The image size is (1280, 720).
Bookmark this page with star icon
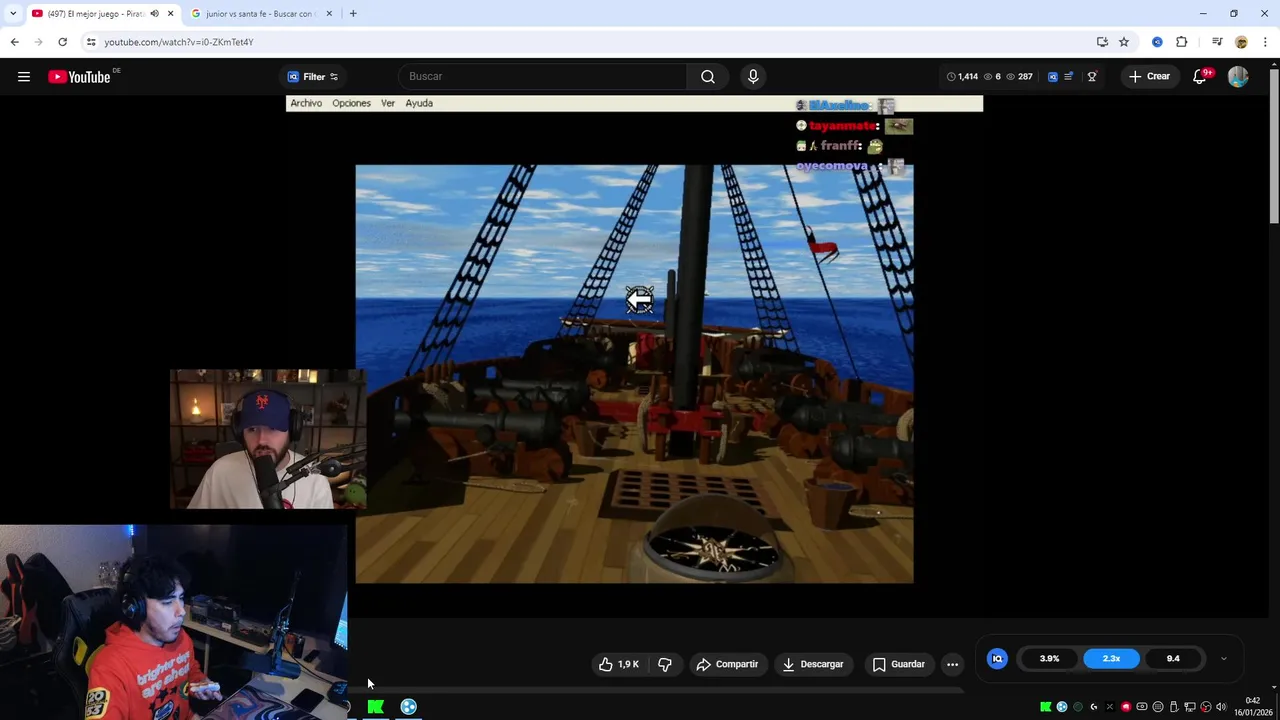coord(1124,42)
